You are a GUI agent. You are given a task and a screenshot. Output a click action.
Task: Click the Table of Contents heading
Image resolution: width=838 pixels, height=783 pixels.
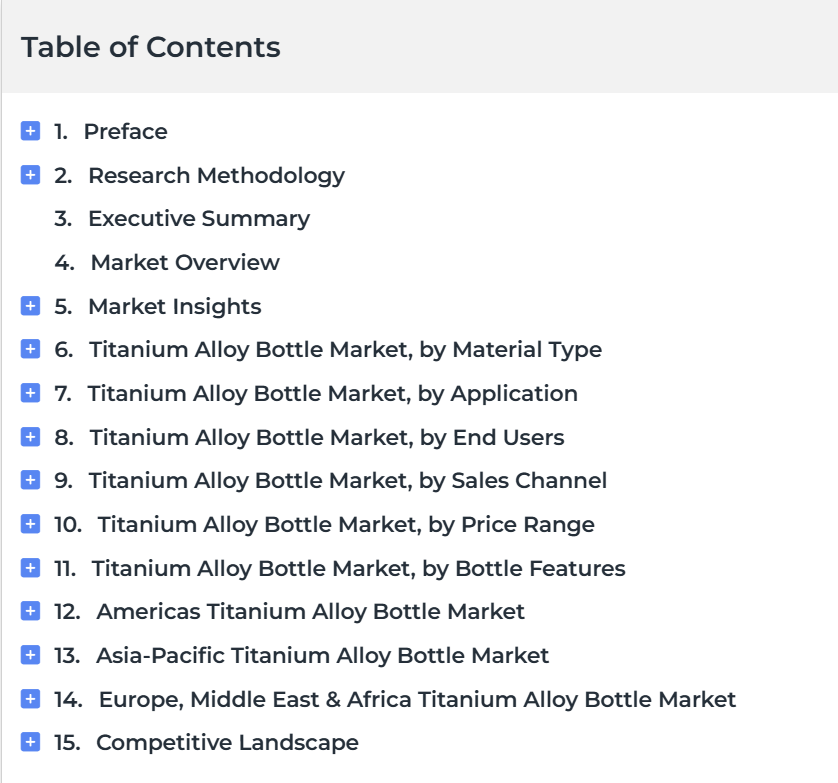click(151, 47)
